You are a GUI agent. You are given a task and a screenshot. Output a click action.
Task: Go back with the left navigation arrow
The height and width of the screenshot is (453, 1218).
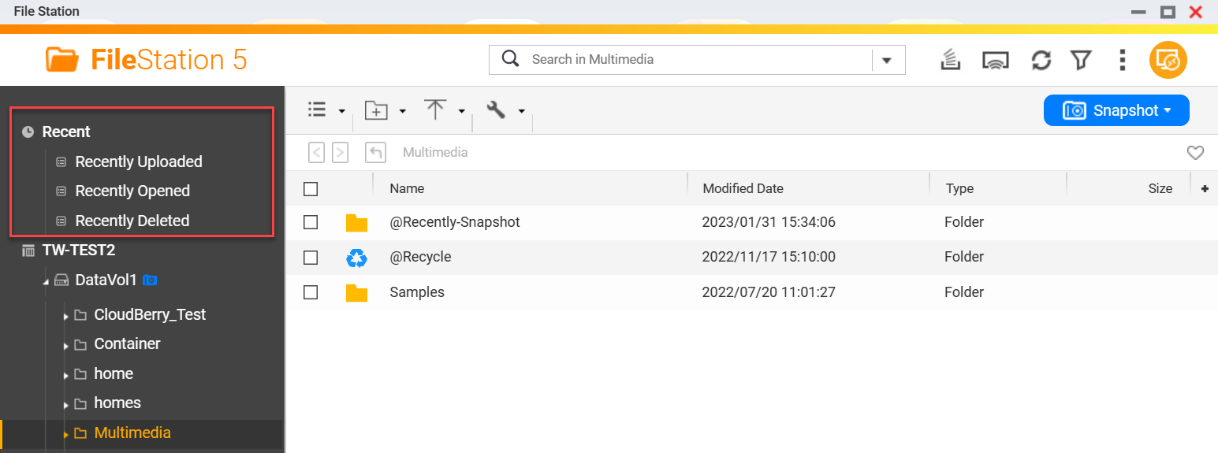tap(316, 153)
